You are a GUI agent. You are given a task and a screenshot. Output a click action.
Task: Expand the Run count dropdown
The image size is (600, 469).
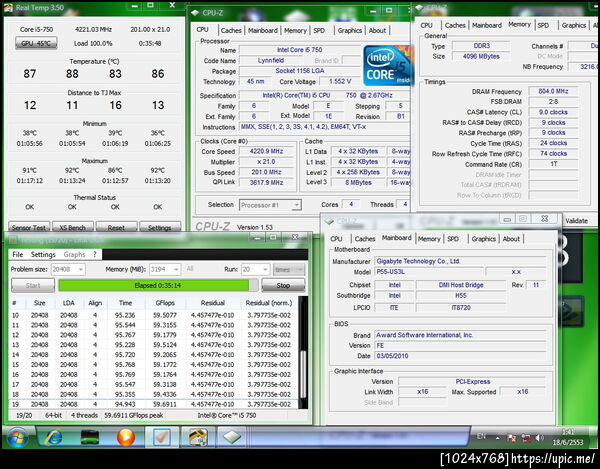(265, 269)
